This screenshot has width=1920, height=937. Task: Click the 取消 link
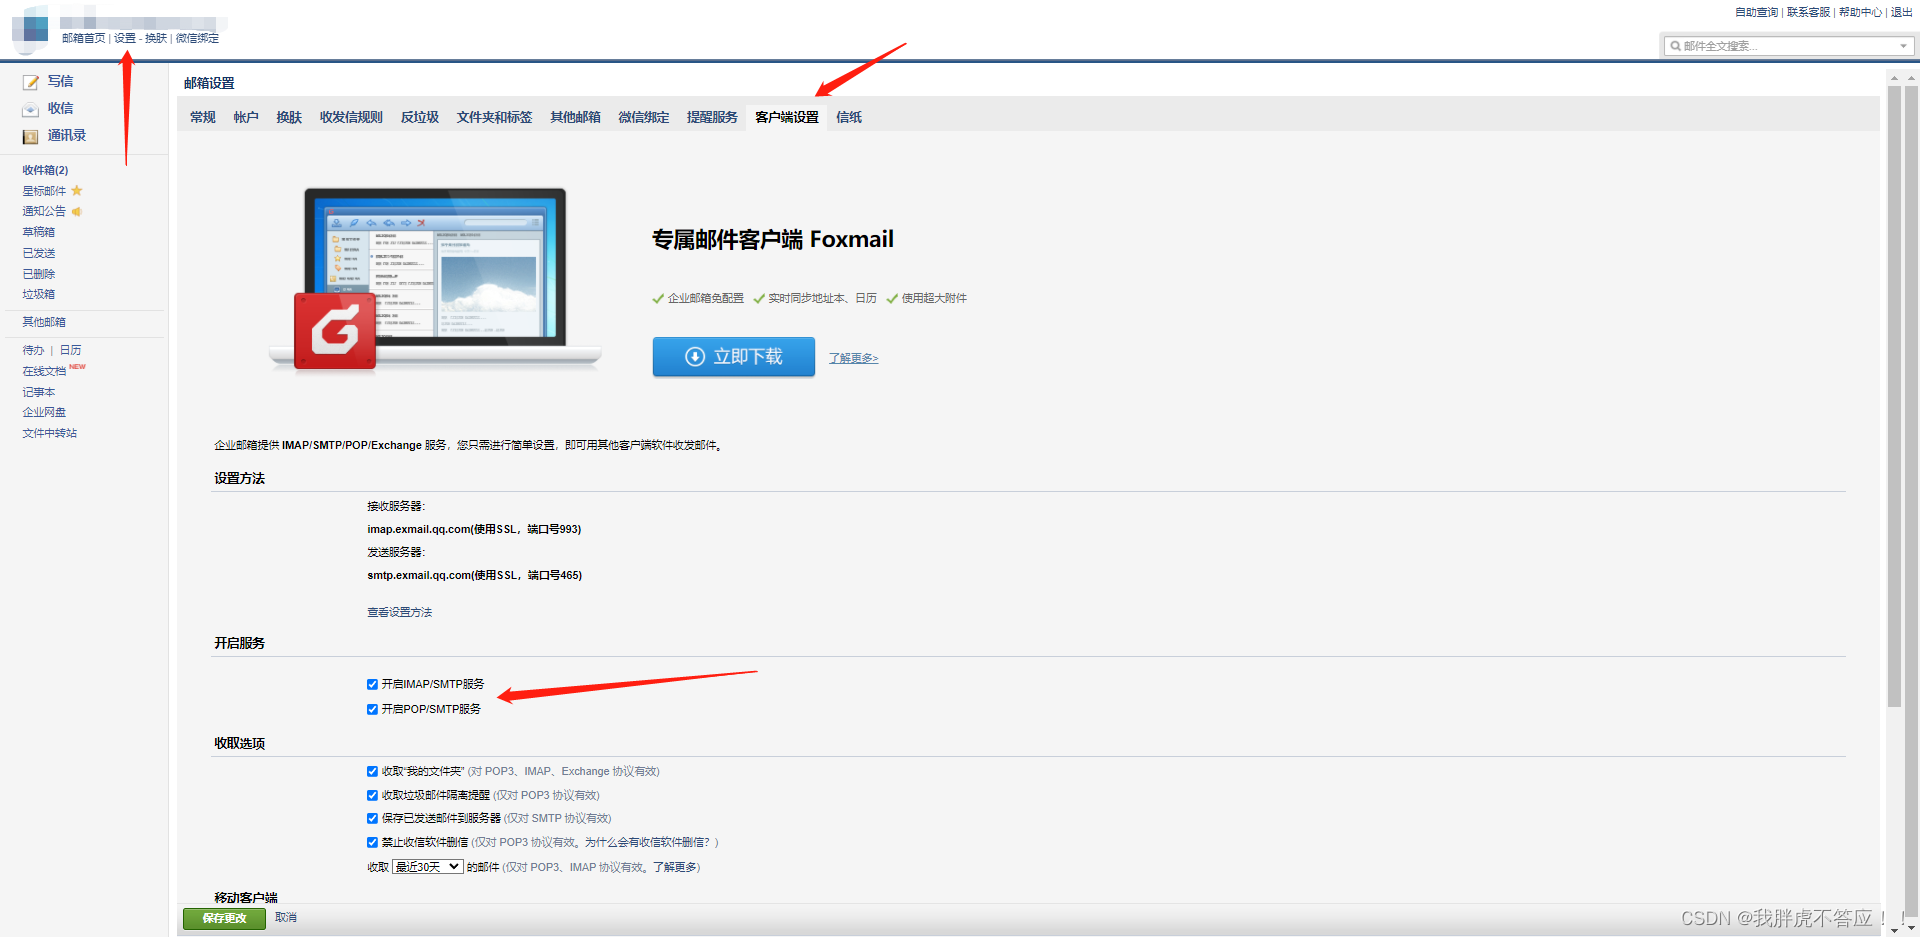click(x=286, y=917)
